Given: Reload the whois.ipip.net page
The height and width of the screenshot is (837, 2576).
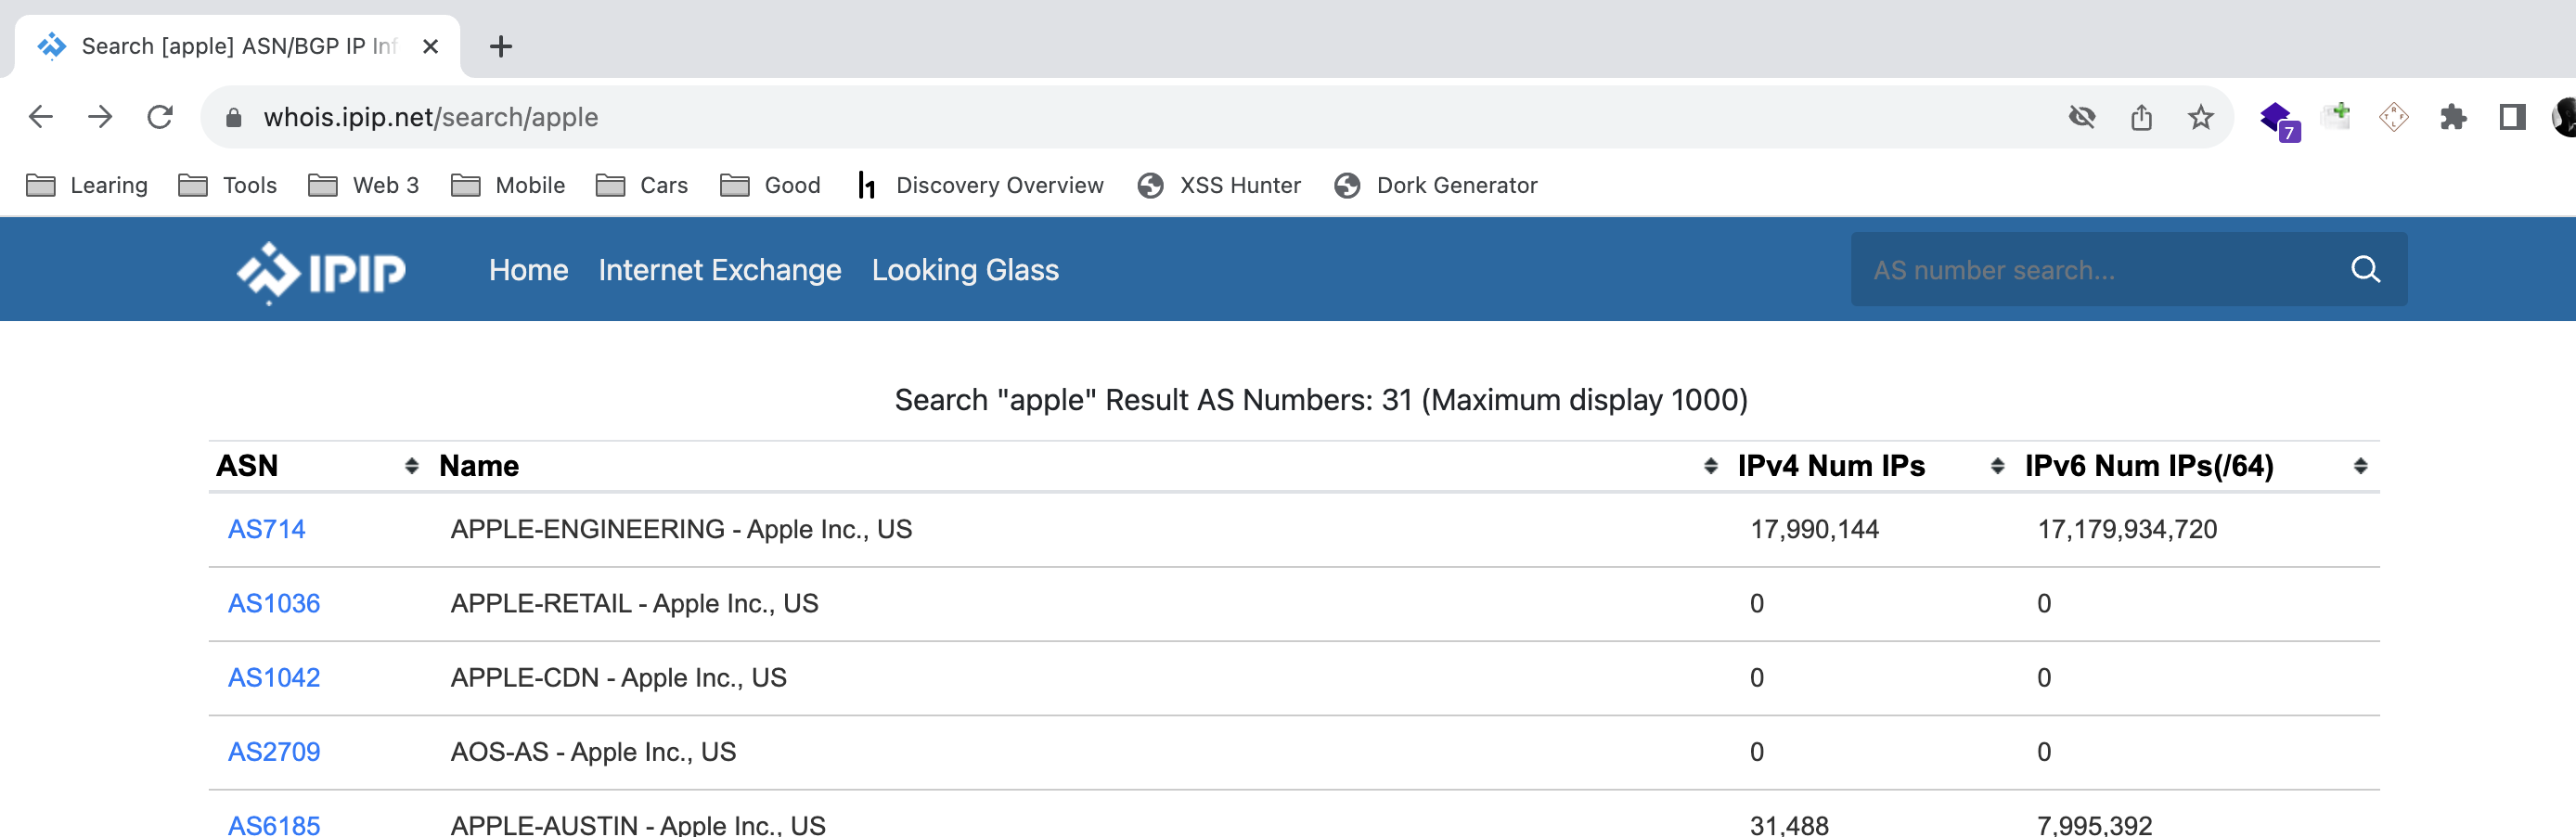Looking at the screenshot, I should click(x=160, y=117).
